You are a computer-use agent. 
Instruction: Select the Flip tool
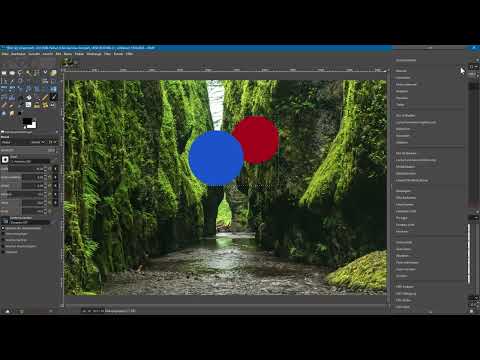tap(53, 89)
